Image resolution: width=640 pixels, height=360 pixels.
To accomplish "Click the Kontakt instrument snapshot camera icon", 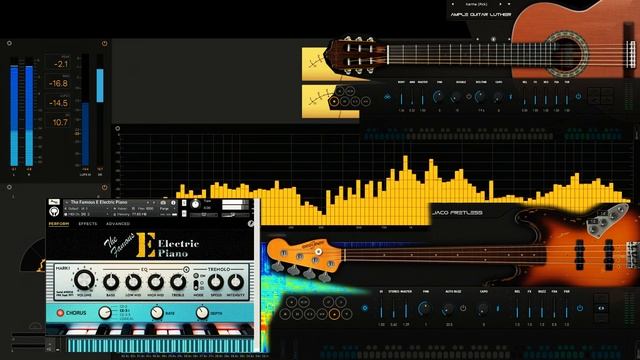I will [x=163, y=202].
